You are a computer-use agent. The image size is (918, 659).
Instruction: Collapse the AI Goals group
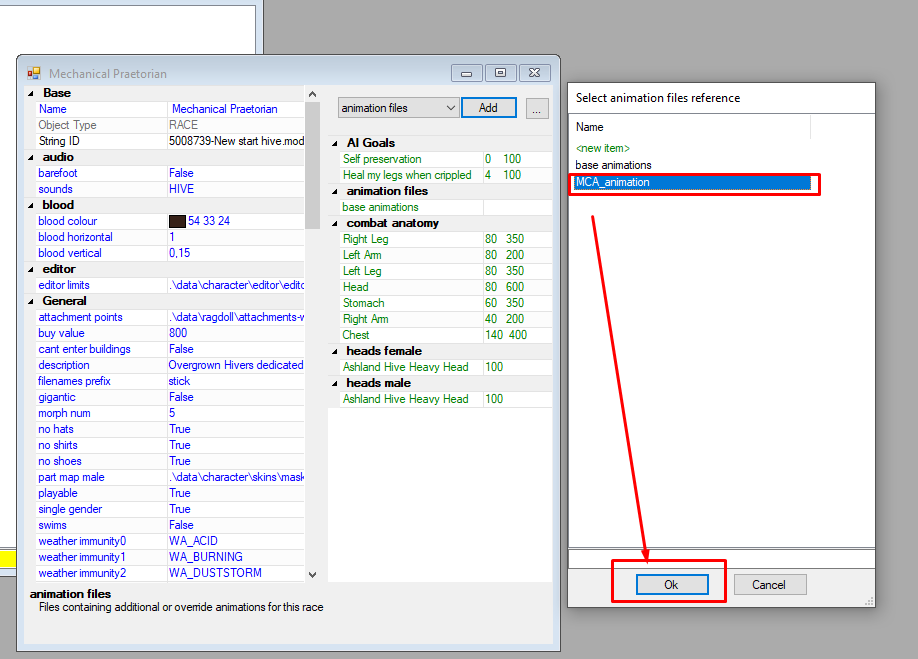(336, 143)
